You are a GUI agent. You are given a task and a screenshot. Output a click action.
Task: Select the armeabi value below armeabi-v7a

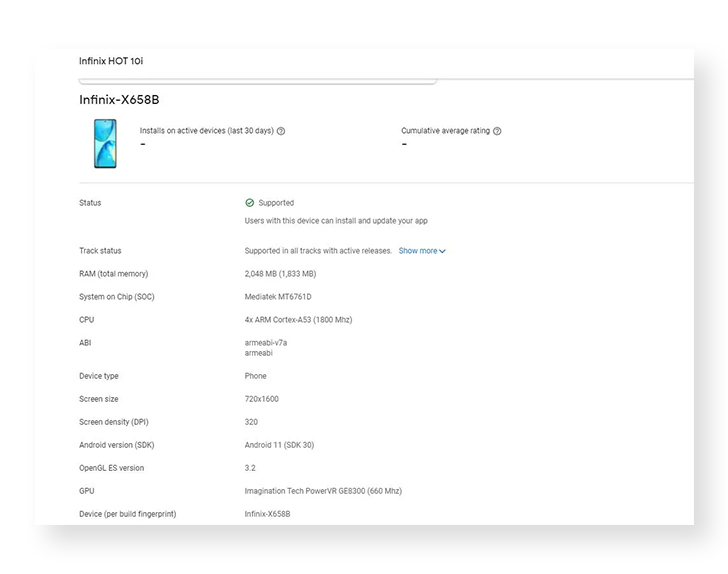[x=259, y=353]
